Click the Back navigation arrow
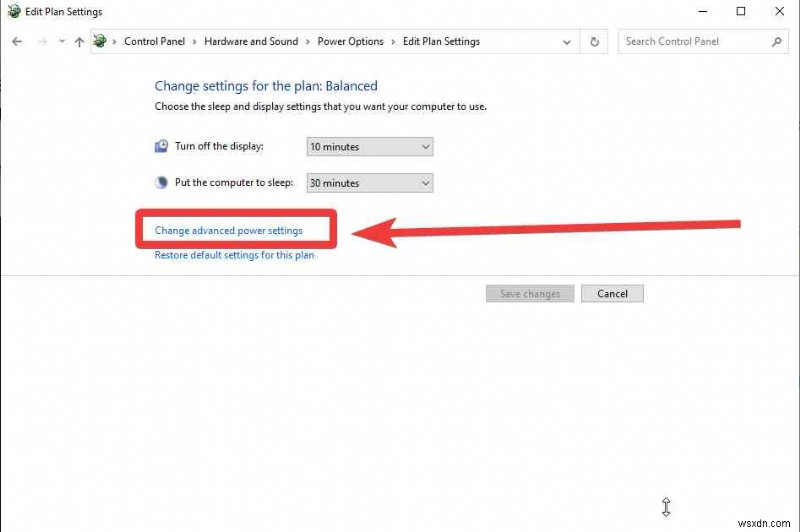This screenshot has width=800, height=532. point(17,41)
